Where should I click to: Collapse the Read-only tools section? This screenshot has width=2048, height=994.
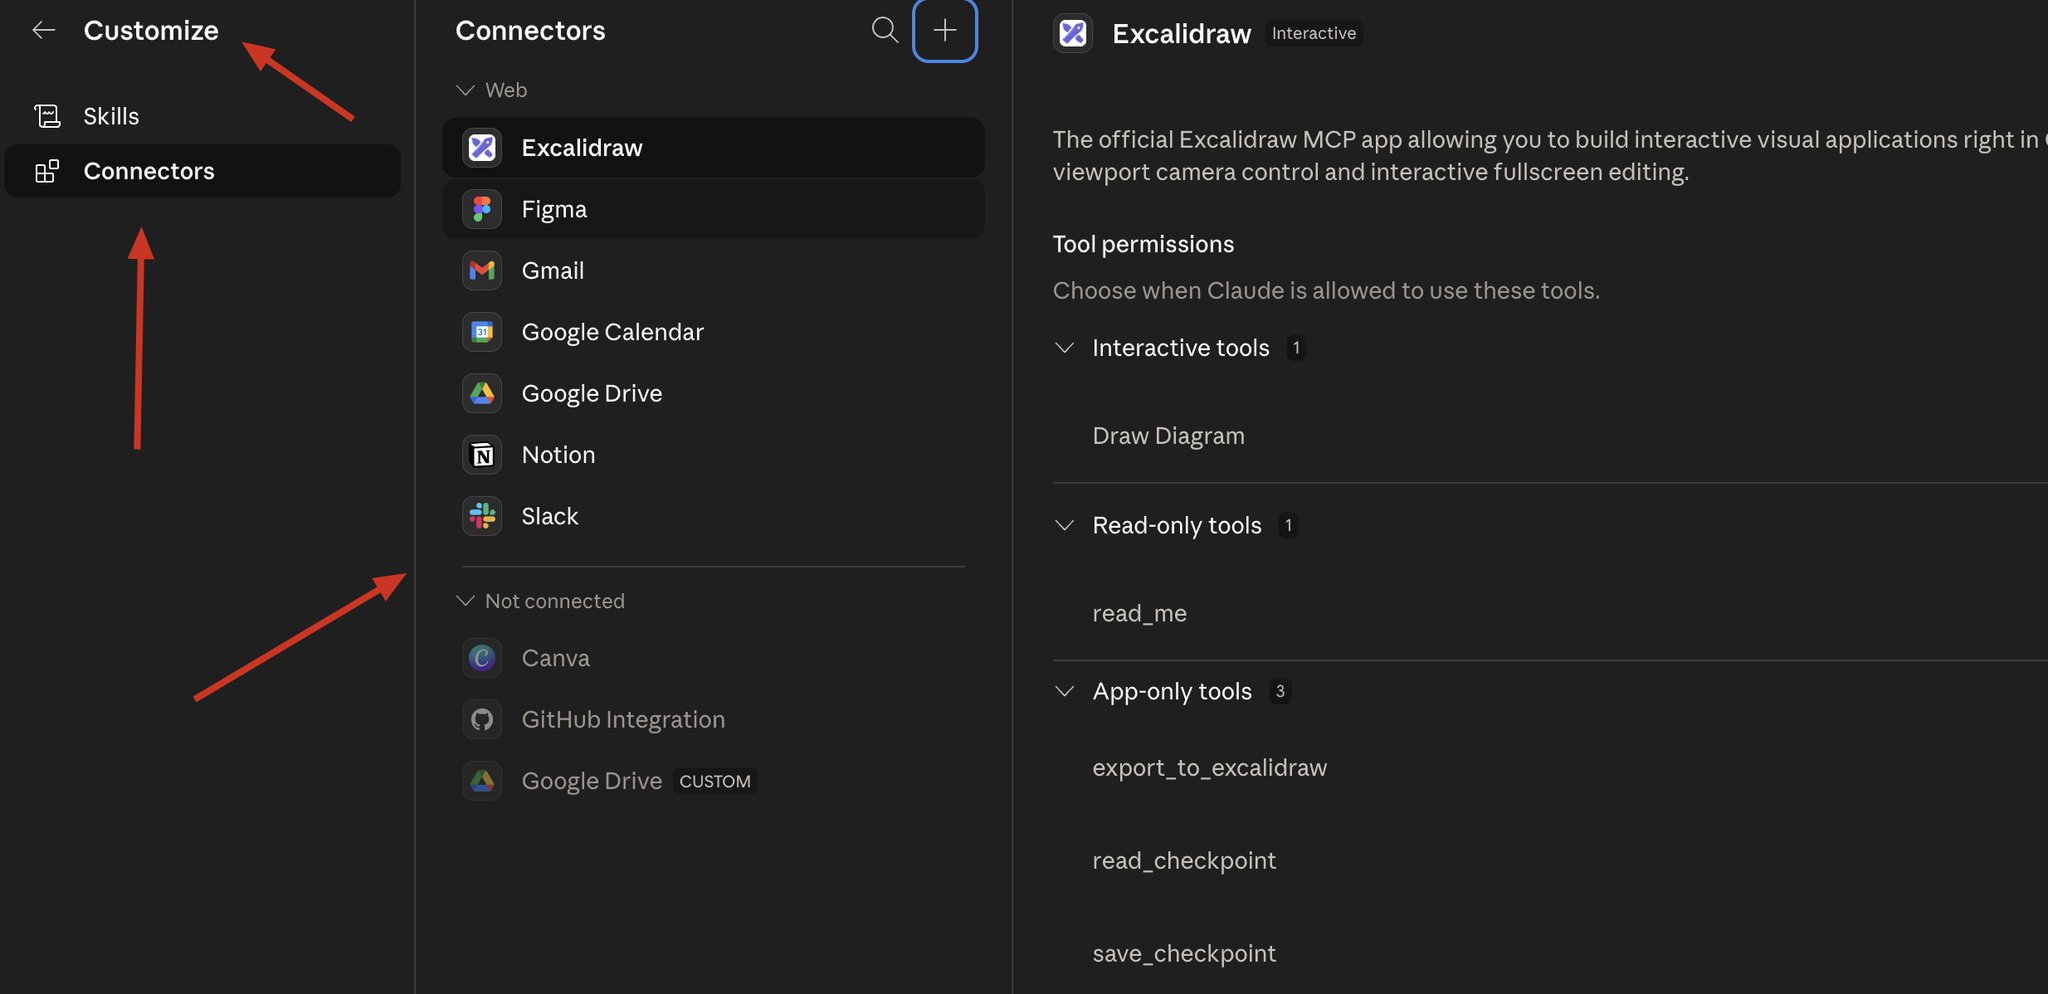coord(1065,526)
